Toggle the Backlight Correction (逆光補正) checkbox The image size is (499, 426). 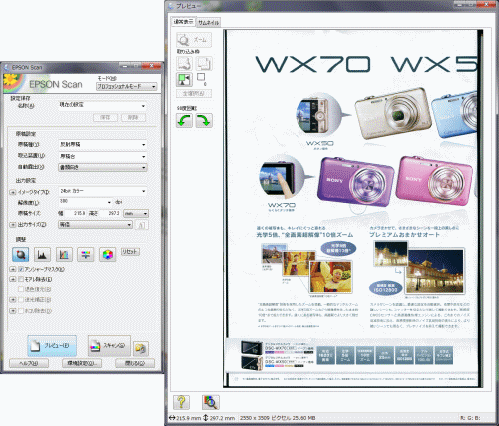[x=21, y=300]
